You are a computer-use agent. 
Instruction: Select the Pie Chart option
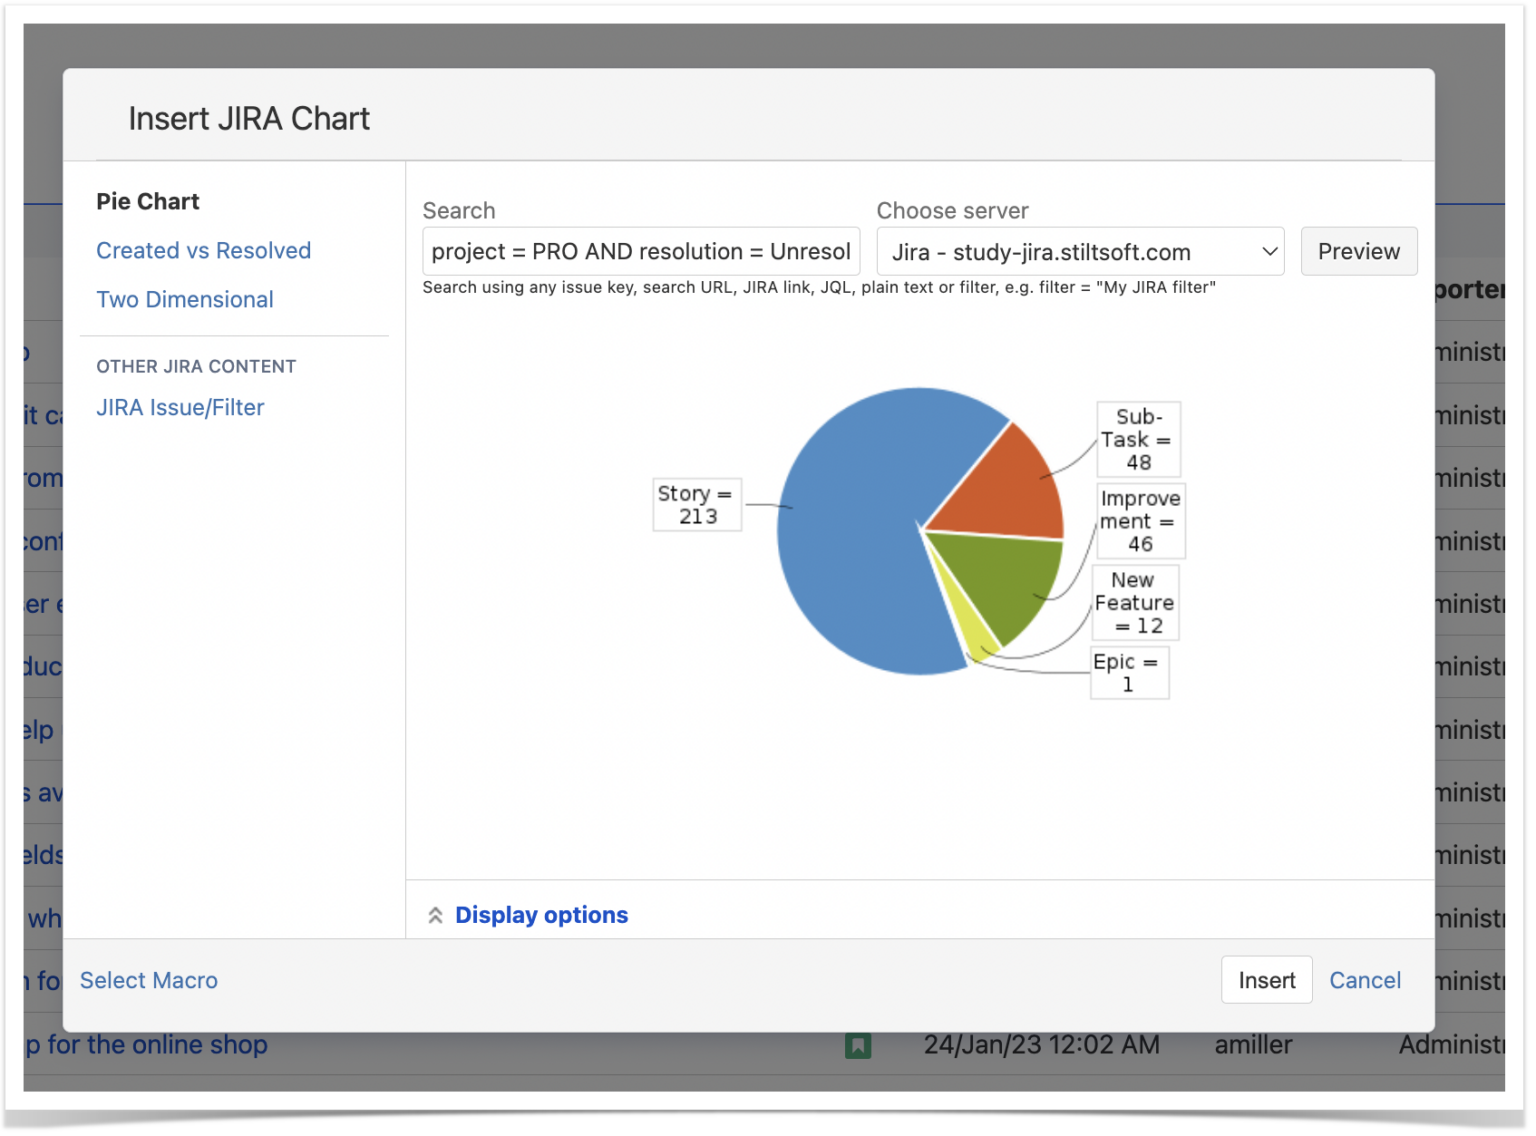[x=148, y=202]
